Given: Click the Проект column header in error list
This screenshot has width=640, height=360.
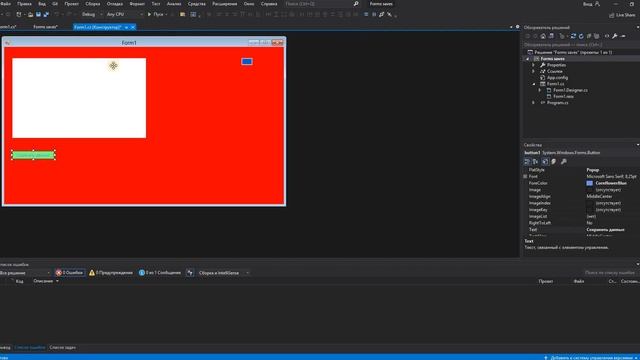Looking at the screenshot, I should pos(545,281).
